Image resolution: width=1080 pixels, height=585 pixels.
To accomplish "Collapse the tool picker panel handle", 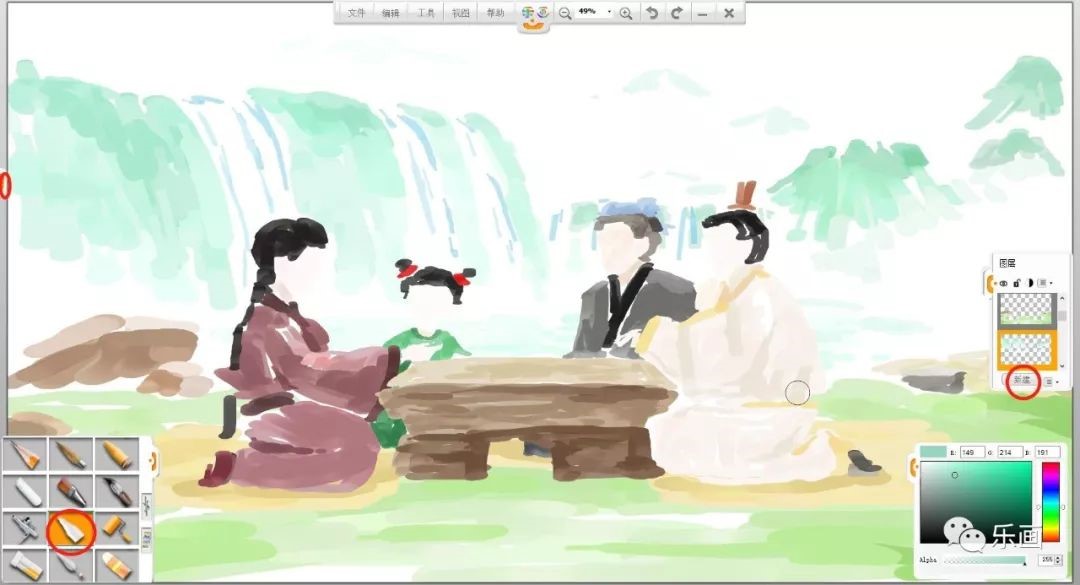I will point(153,460).
